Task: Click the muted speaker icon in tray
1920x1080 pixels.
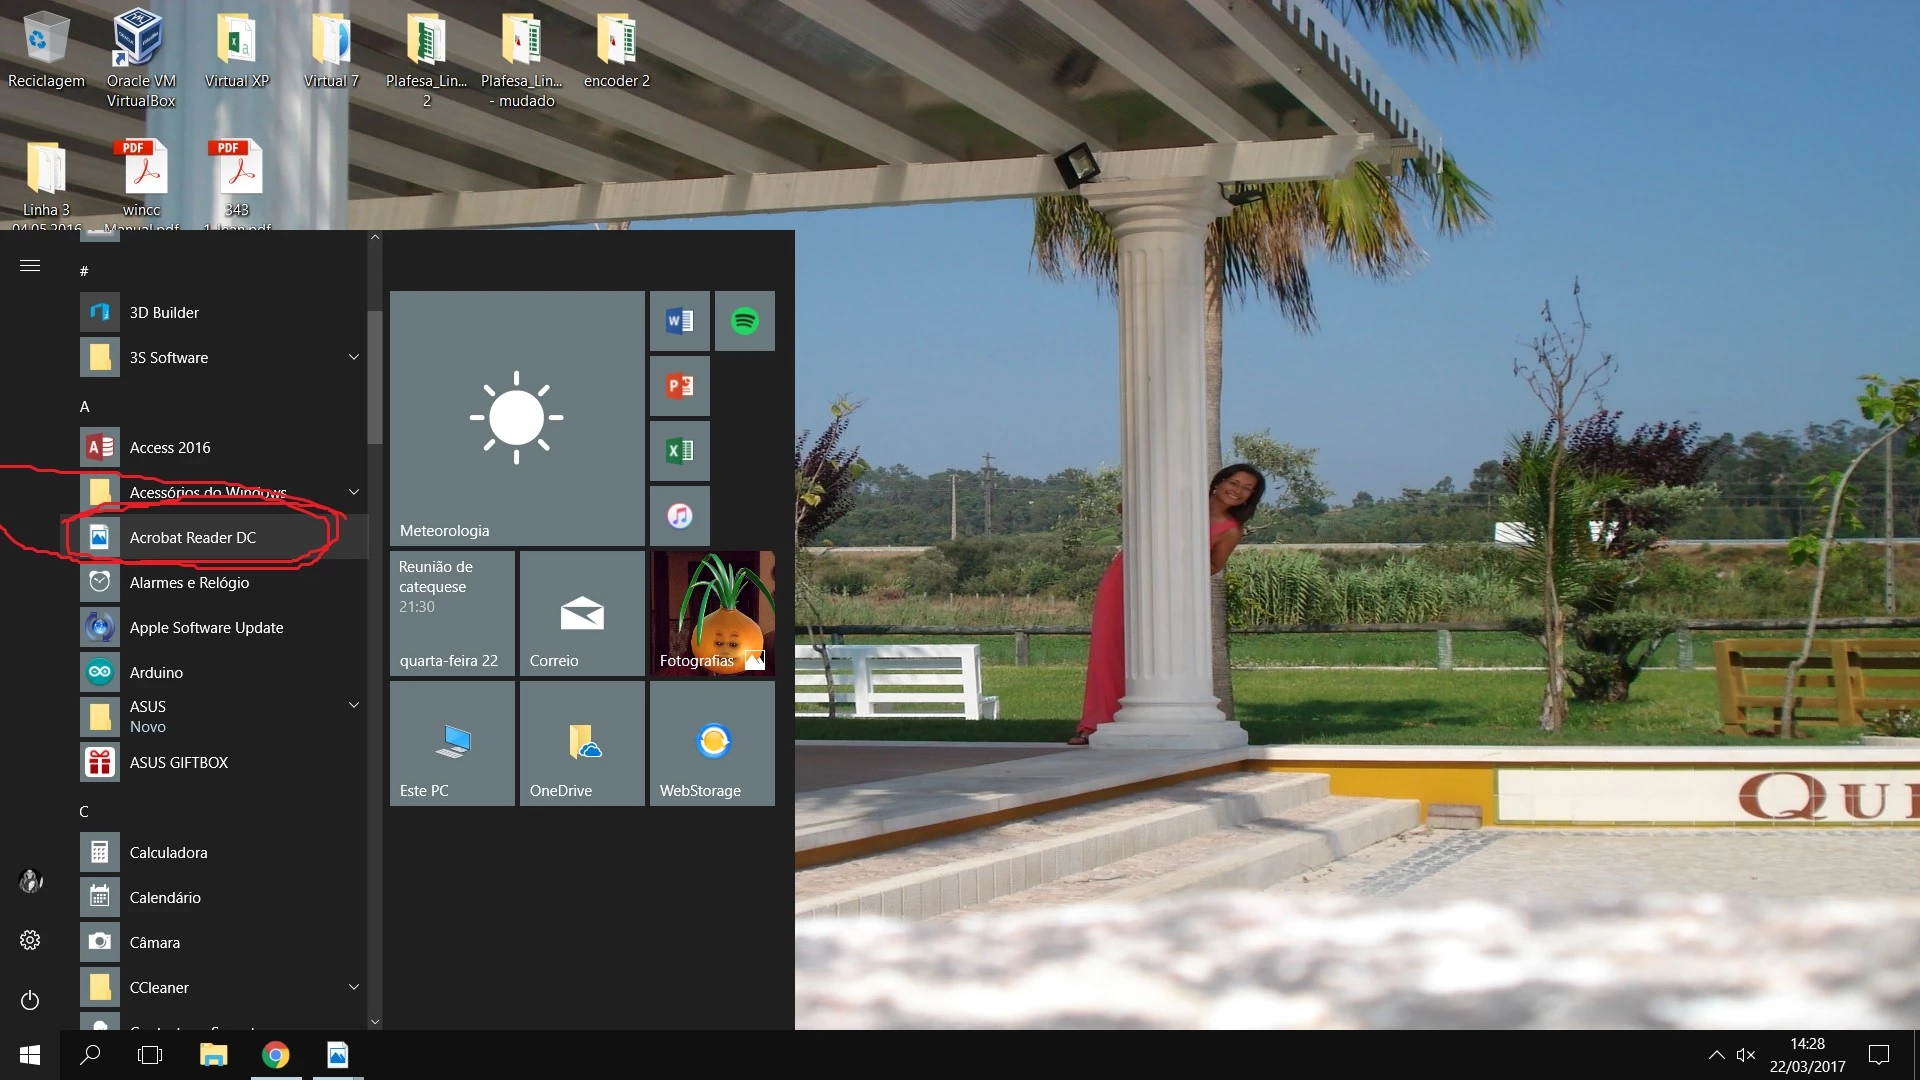Action: 1746,1055
